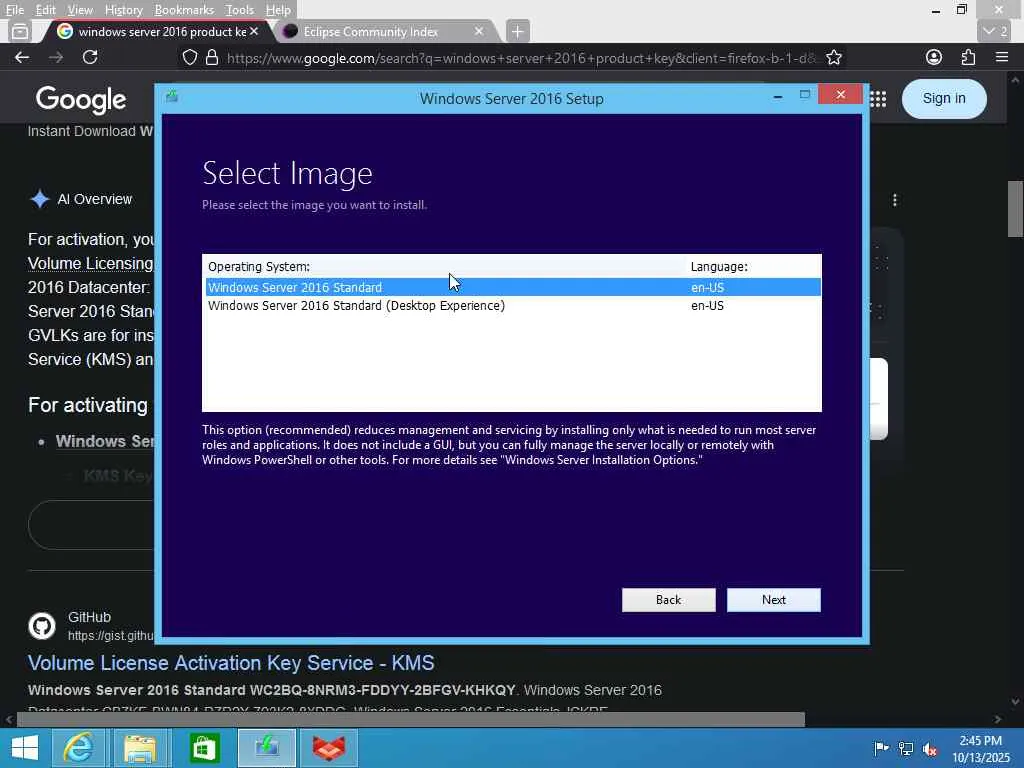The image size is (1024, 768).
Task: Click Back in the Setup wizard
Action: click(668, 600)
